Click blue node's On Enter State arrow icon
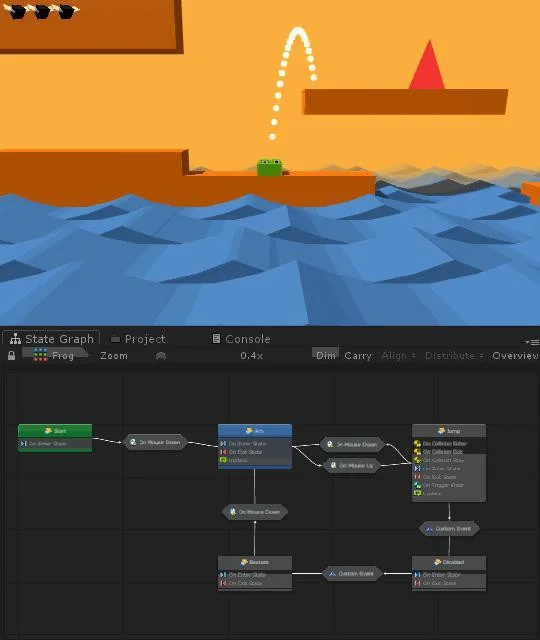The width and height of the screenshot is (540, 640). (x=223, y=444)
